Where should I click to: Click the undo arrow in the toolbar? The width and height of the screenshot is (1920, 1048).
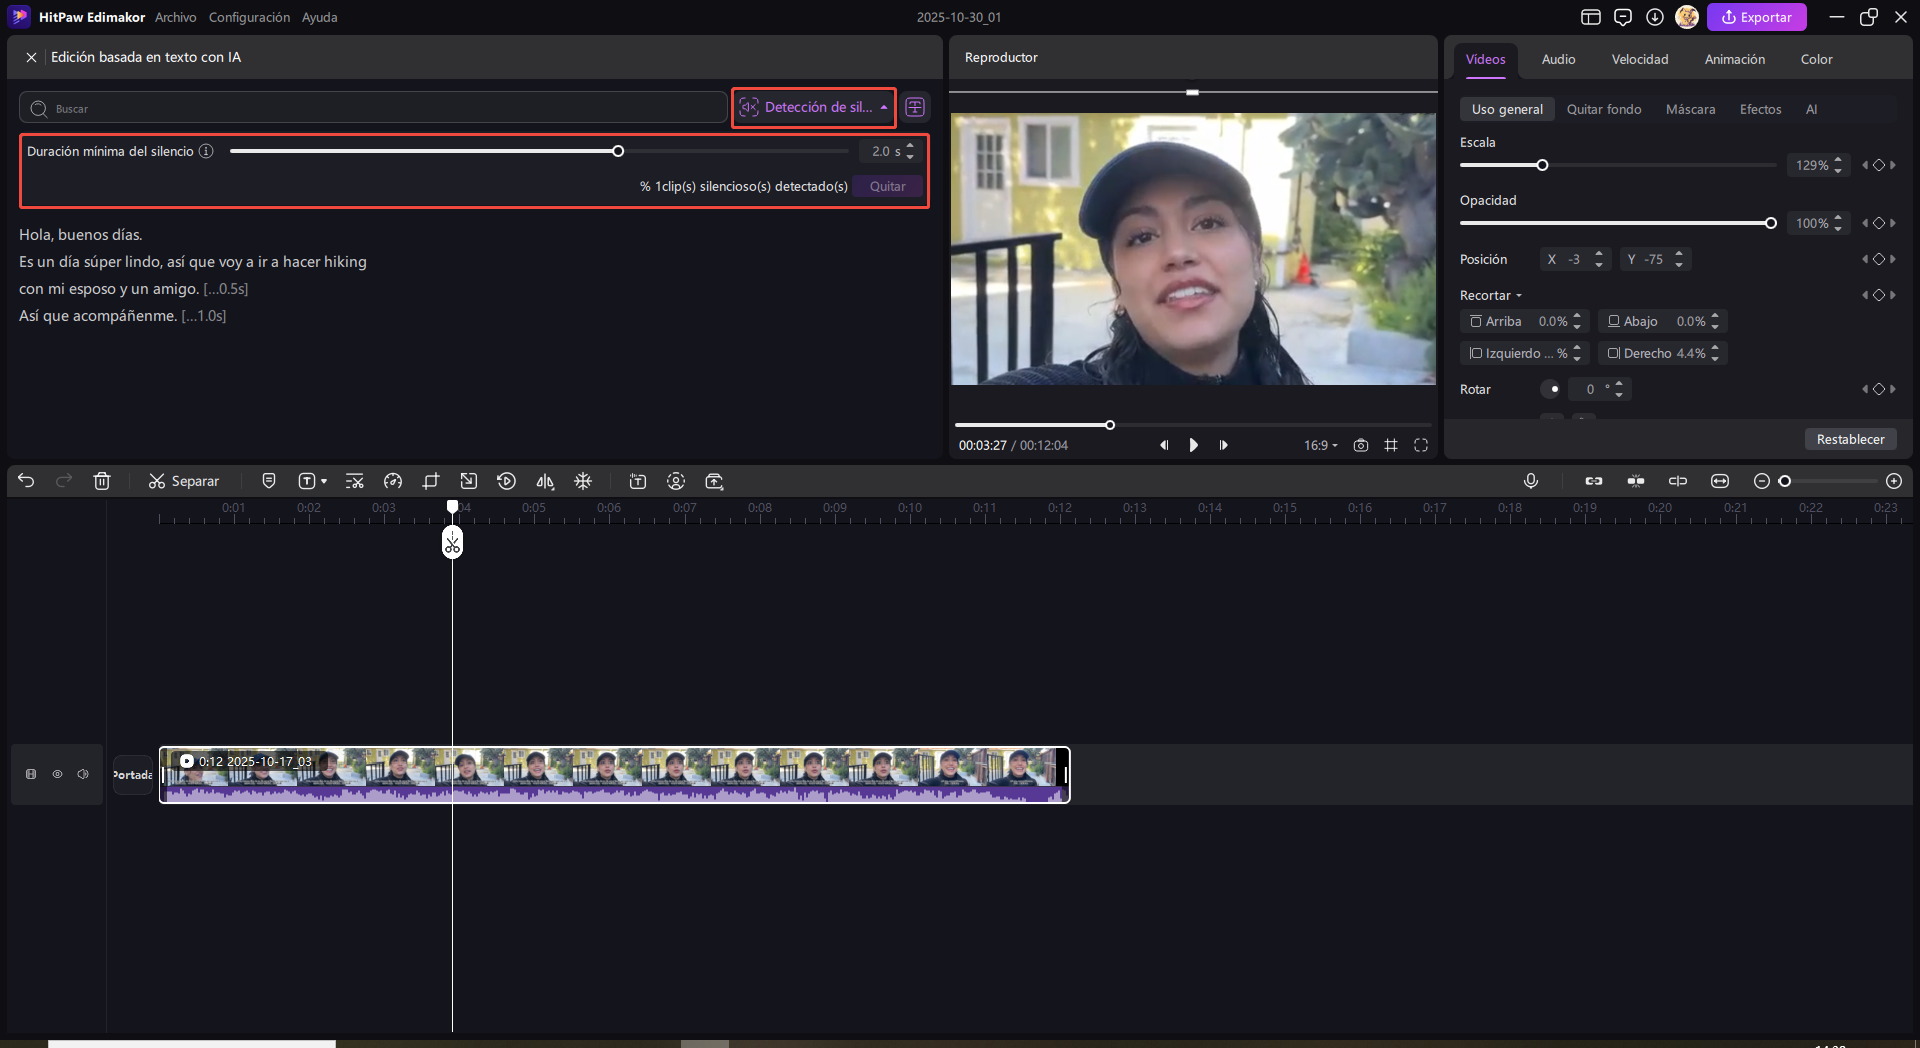[x=26, y=481]
